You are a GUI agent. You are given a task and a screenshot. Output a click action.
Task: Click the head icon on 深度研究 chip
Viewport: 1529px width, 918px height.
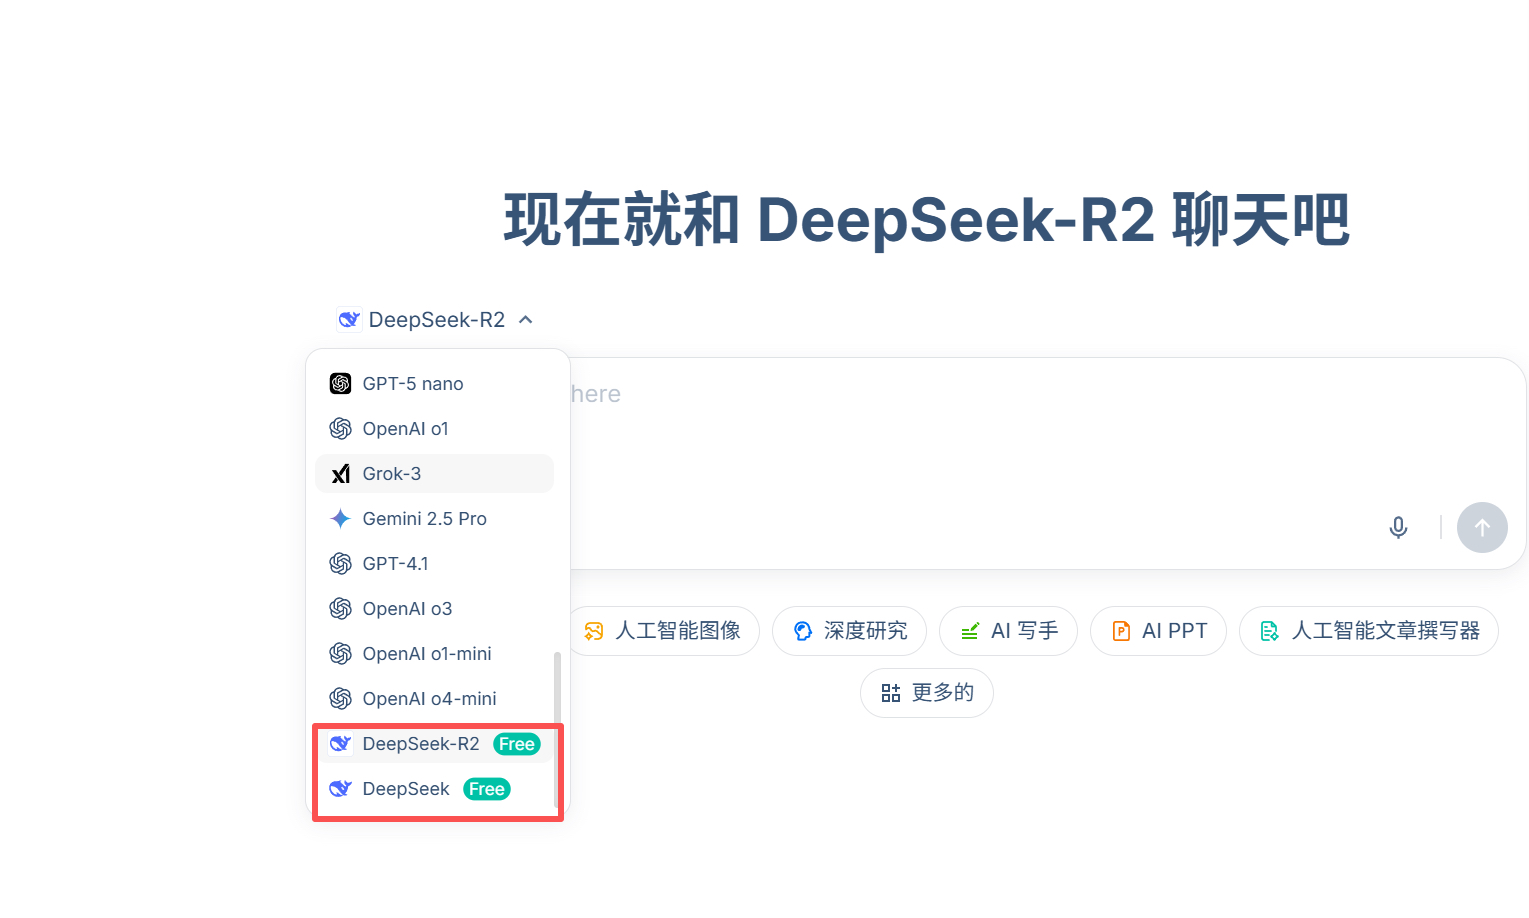[x=803, y=631]
